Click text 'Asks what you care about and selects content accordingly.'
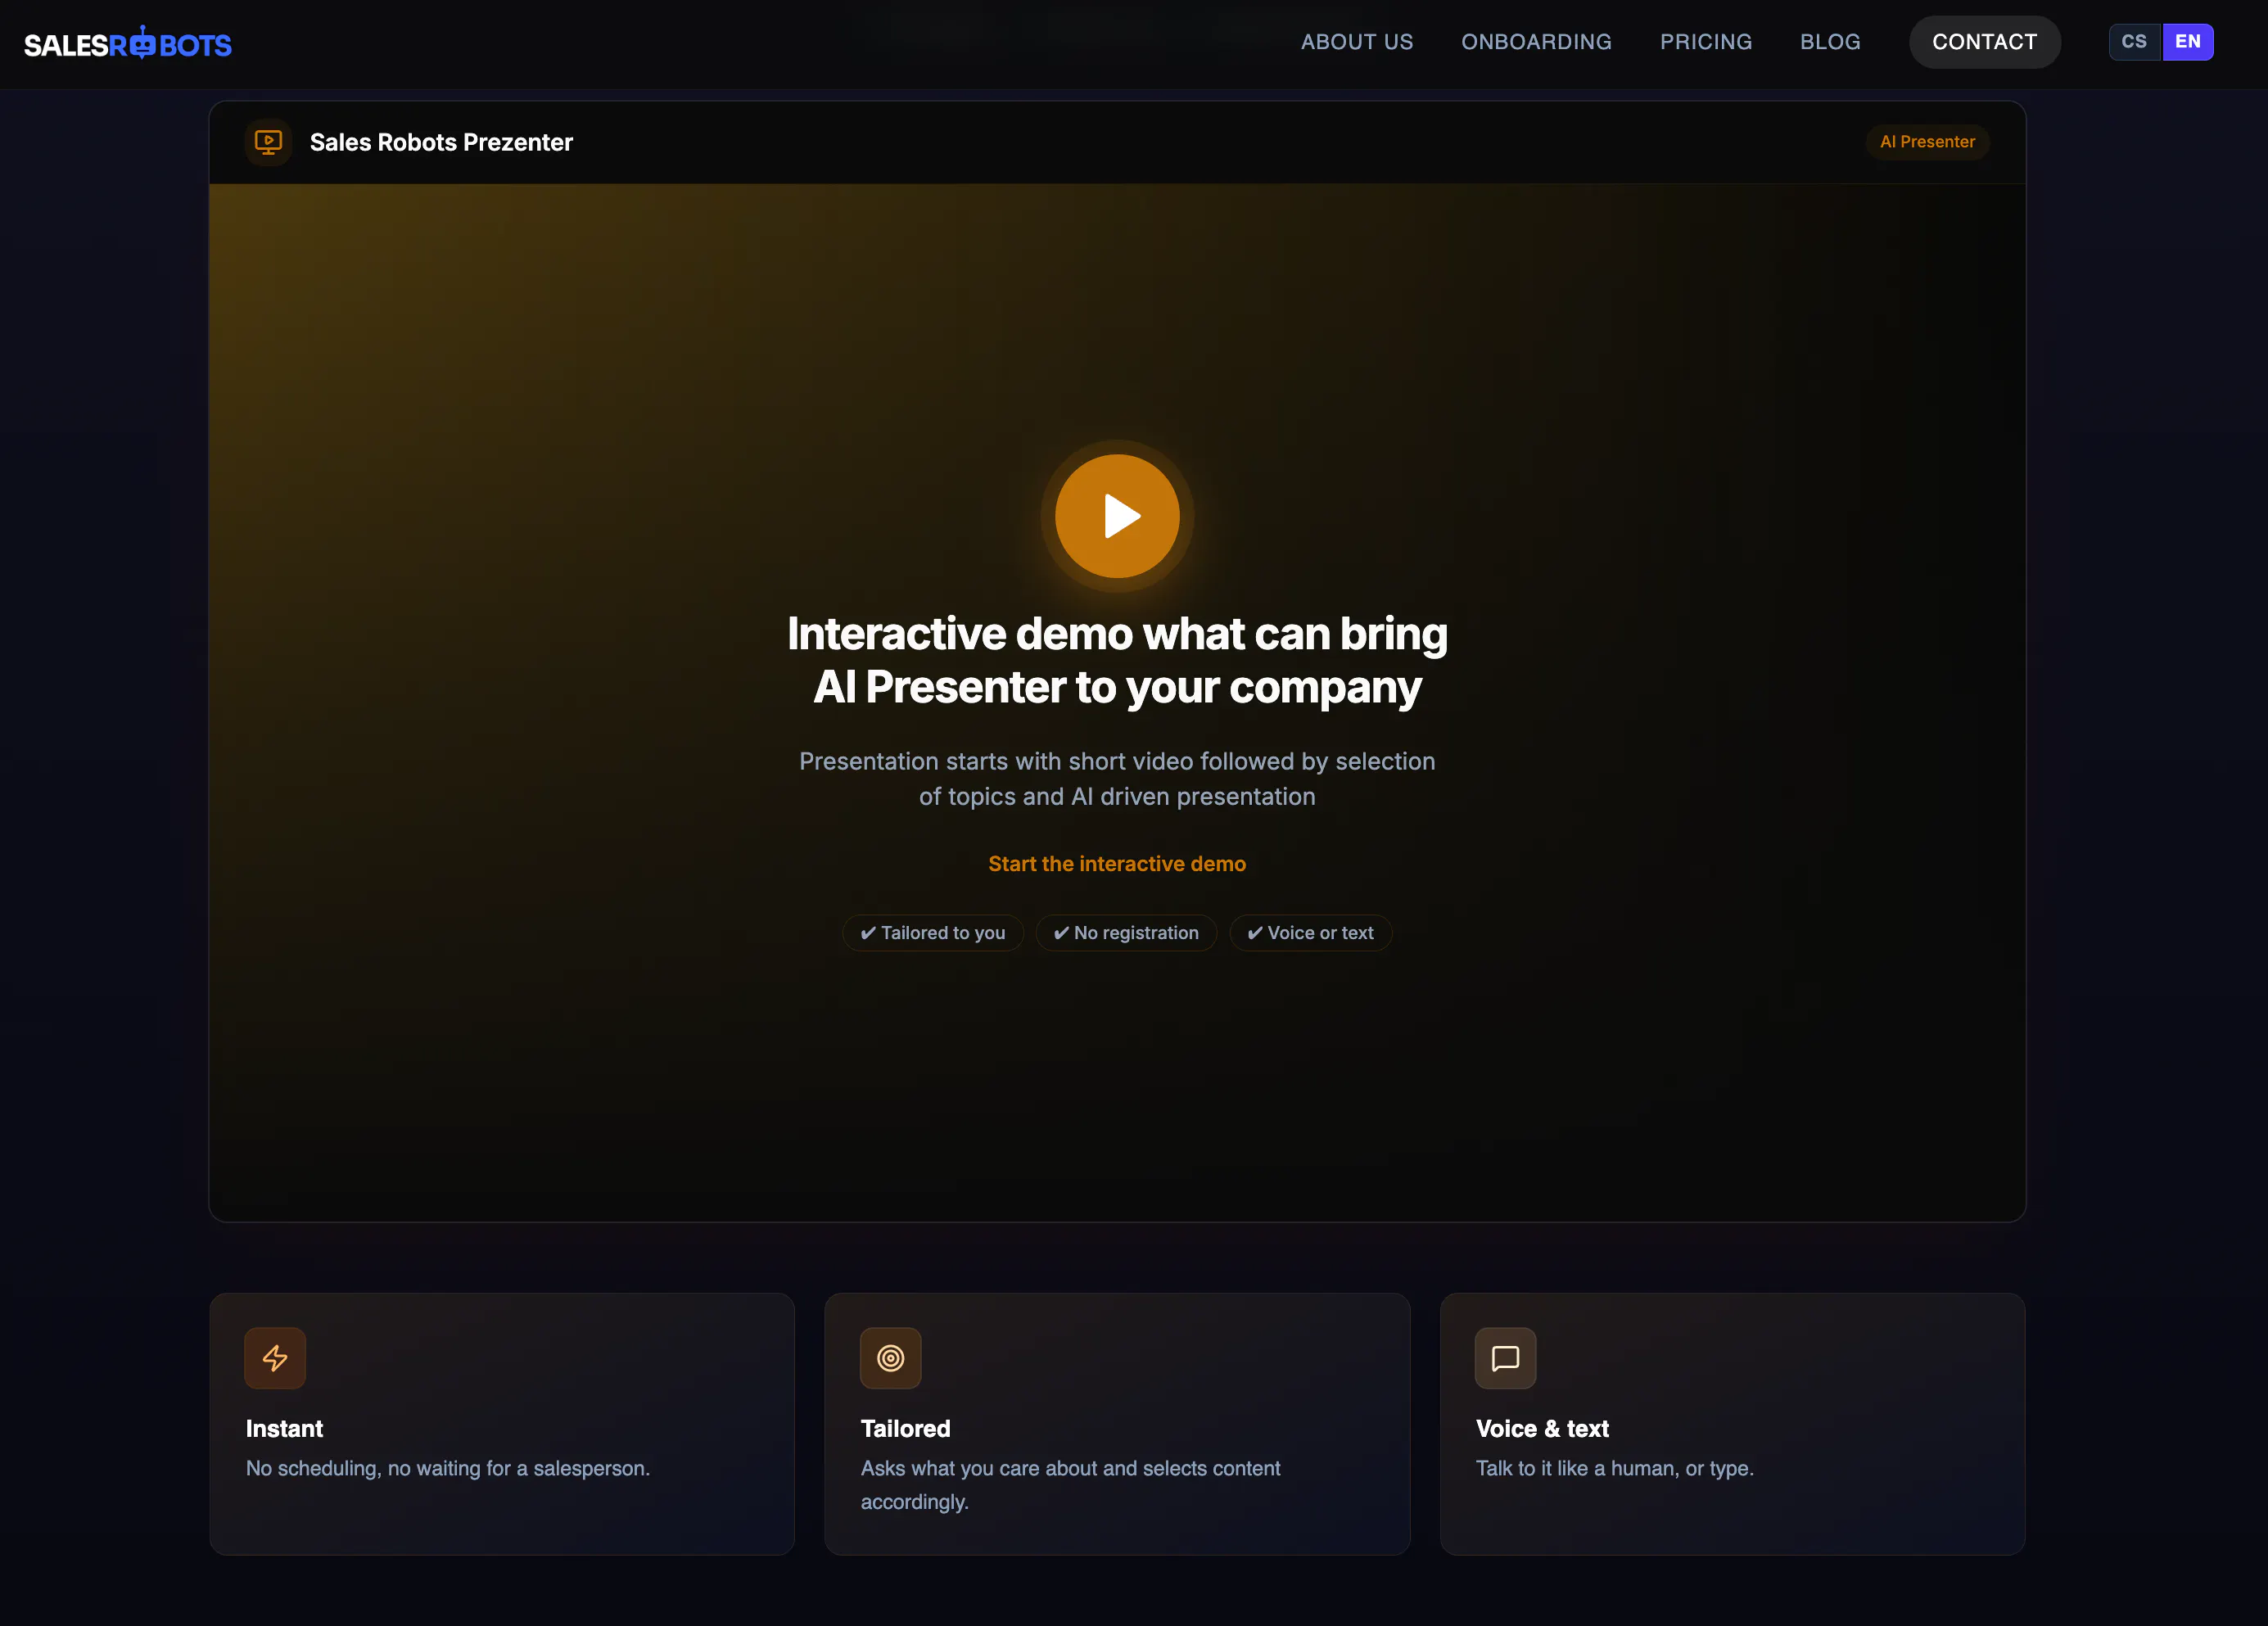This screenshot has height=1626, width=2268. (x=1070, y=1485)
